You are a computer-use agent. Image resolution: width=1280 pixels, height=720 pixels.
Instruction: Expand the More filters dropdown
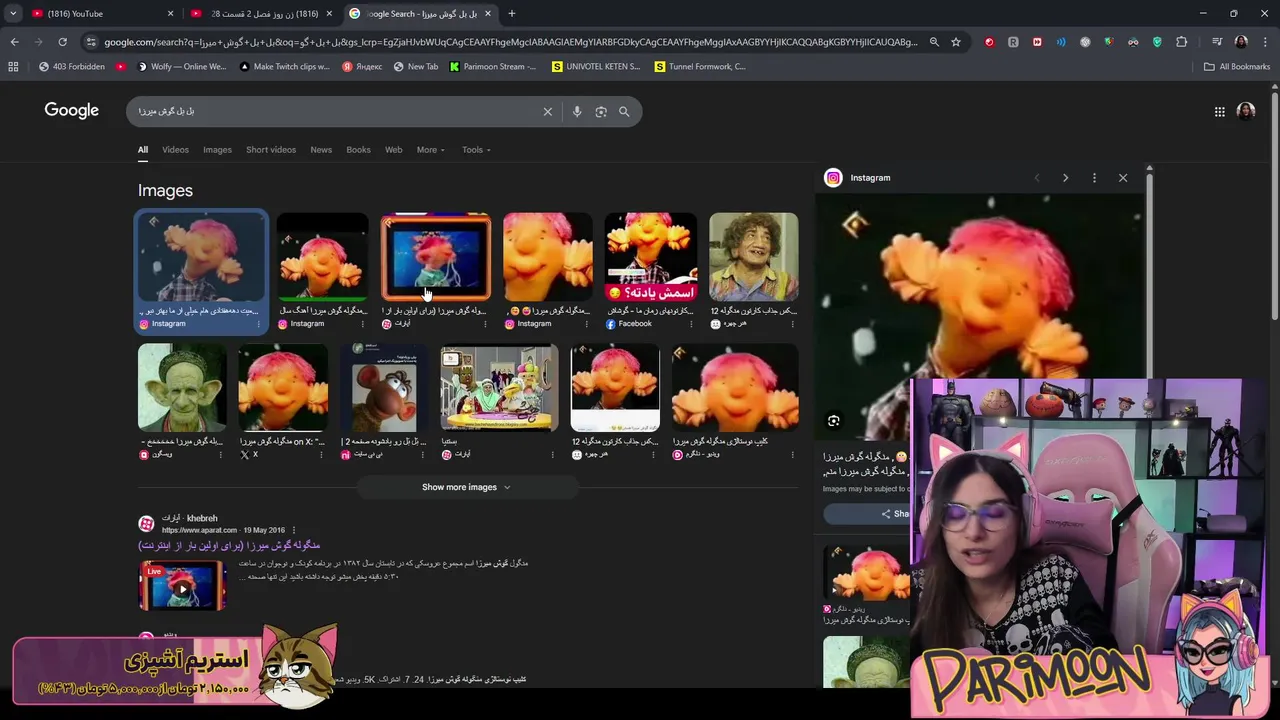(431, 150)
